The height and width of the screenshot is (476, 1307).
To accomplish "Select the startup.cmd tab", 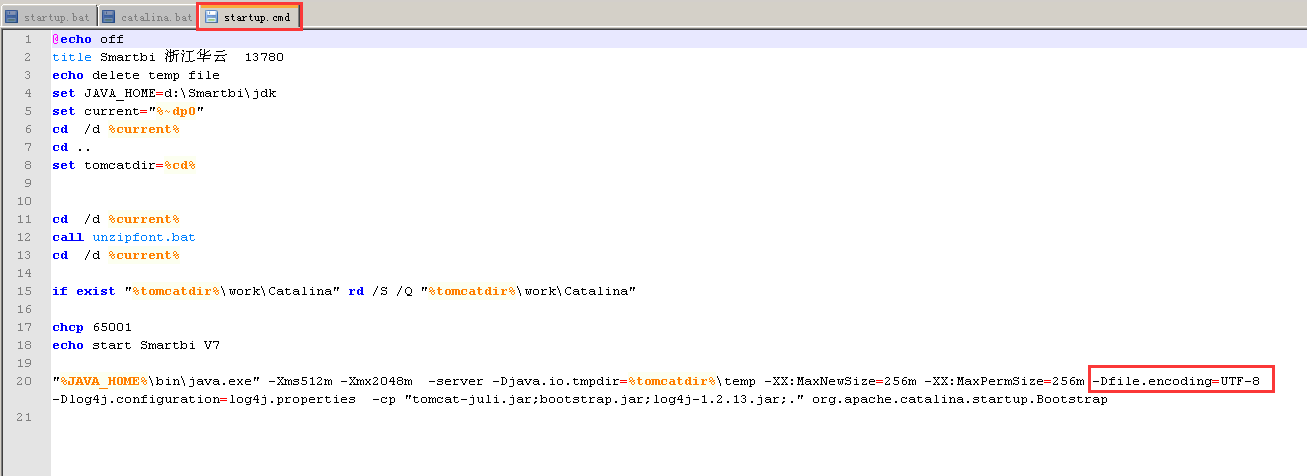I will click(x=248, y=16).
